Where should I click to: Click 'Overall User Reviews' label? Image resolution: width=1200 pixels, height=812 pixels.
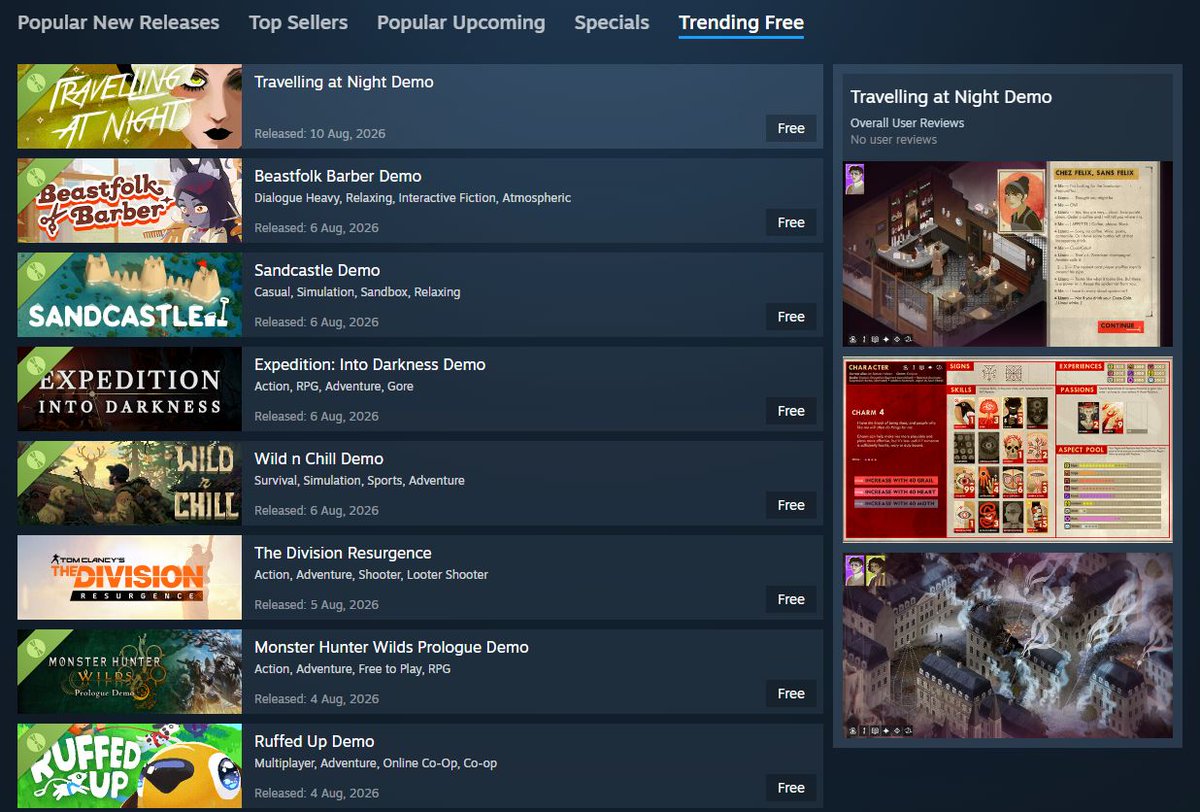pyautogui.click(x=907, y=123)
